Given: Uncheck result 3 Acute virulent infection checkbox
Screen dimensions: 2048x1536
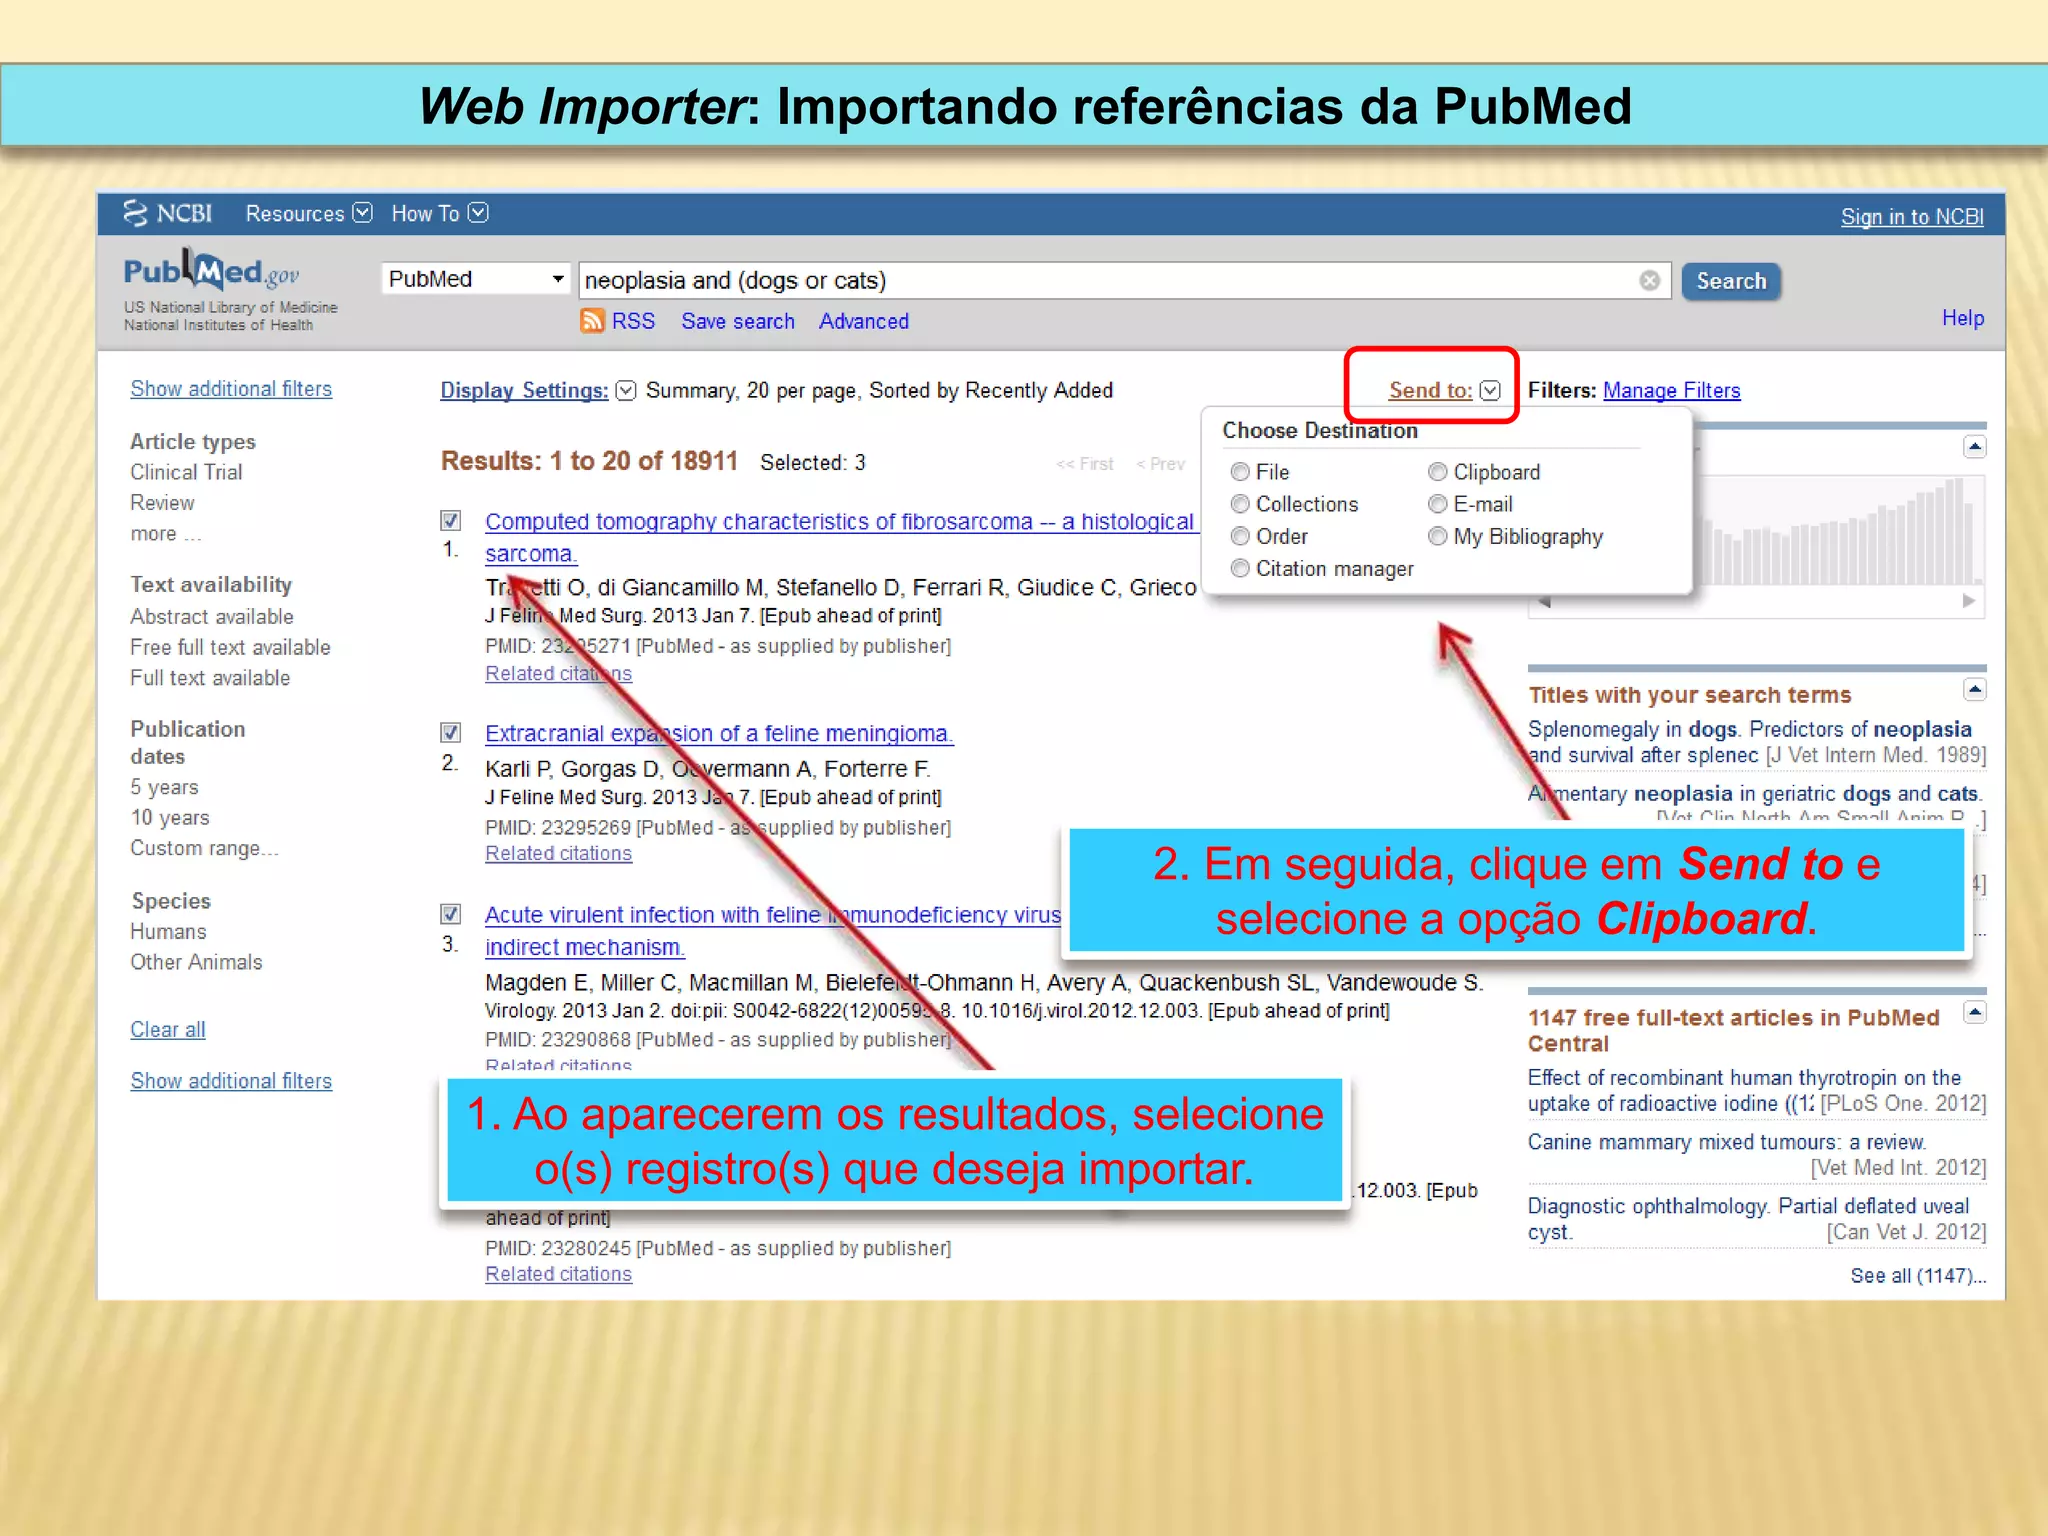Looking at the screenshot, I should [x=451, y=914].
